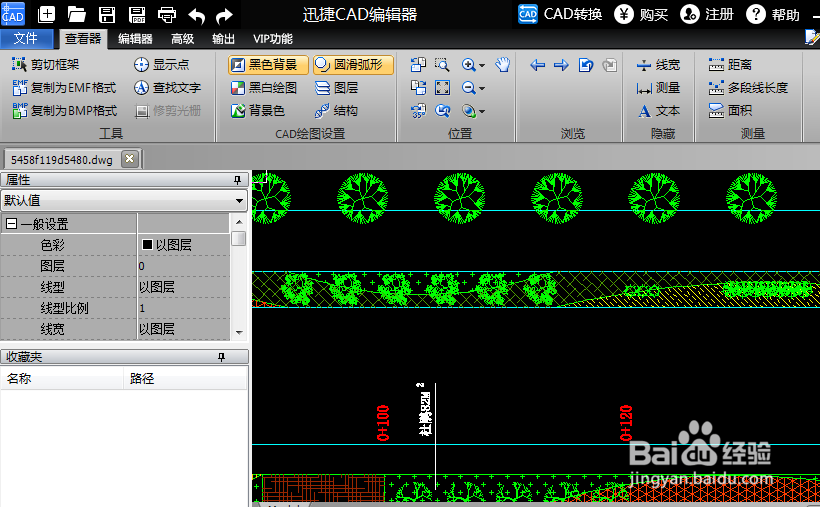Click Polyline length (多段线长度) tool
The width and height of the screenshot is (820, 507).
748,87
